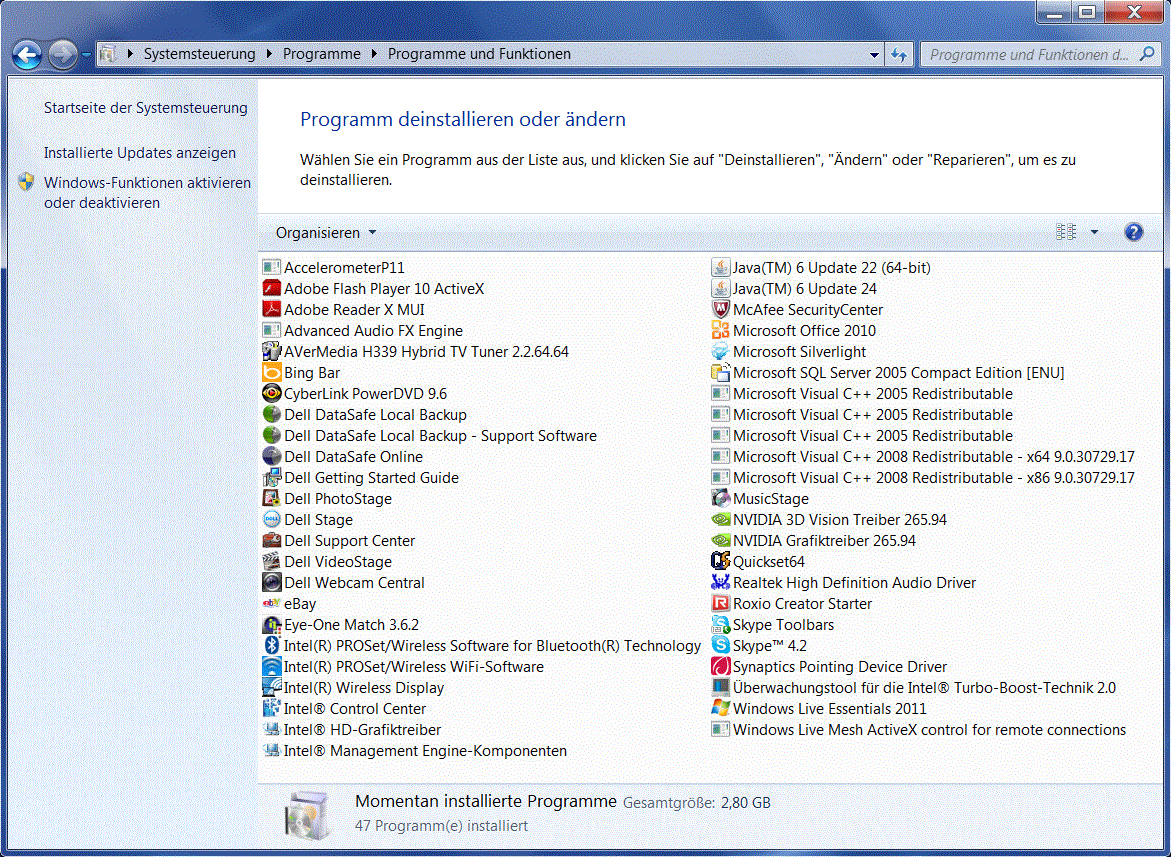Click the Adobe Reader X MUI icon
1171x857 pixels.
click(x=272, y=309)
